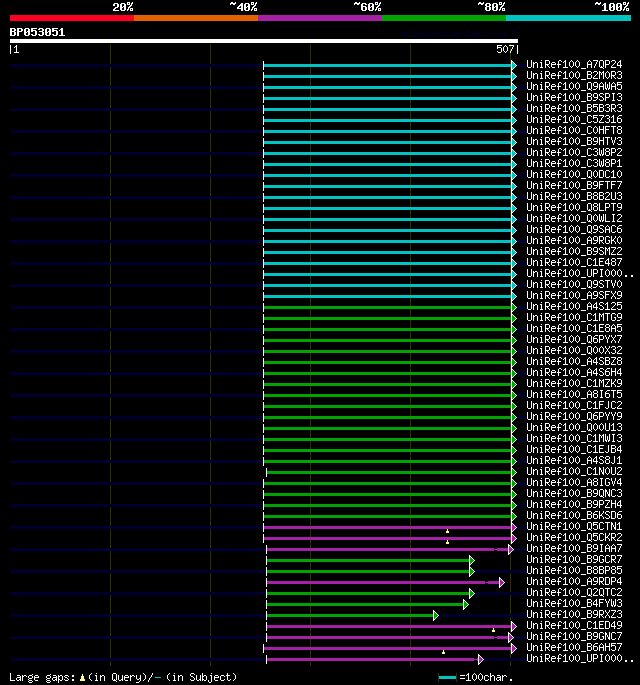This screenshot has height=685, width=640.
Task: Select the UniRef100_Q8LPT9 label
Action: pyautogui.click(x=574, y=207)
